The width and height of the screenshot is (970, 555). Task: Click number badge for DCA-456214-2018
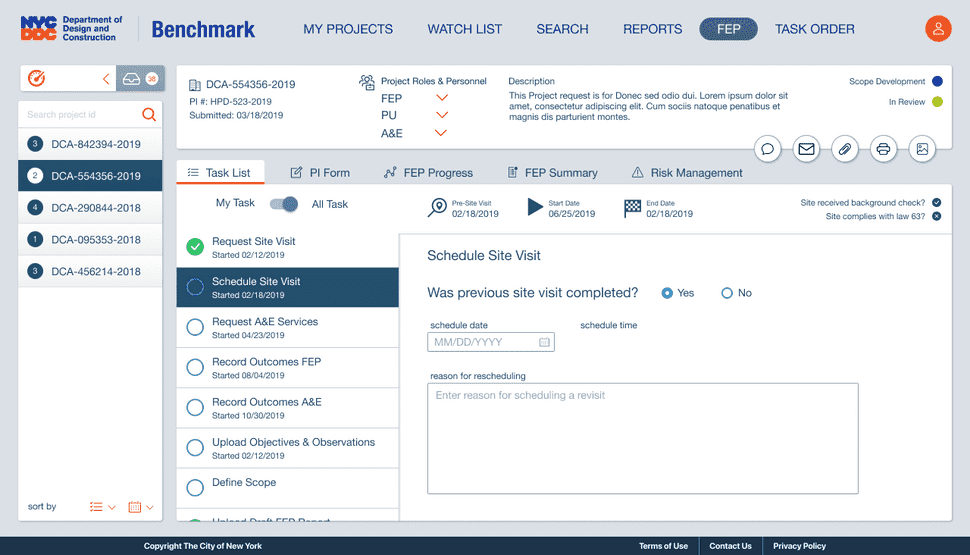tap(35, 271)
